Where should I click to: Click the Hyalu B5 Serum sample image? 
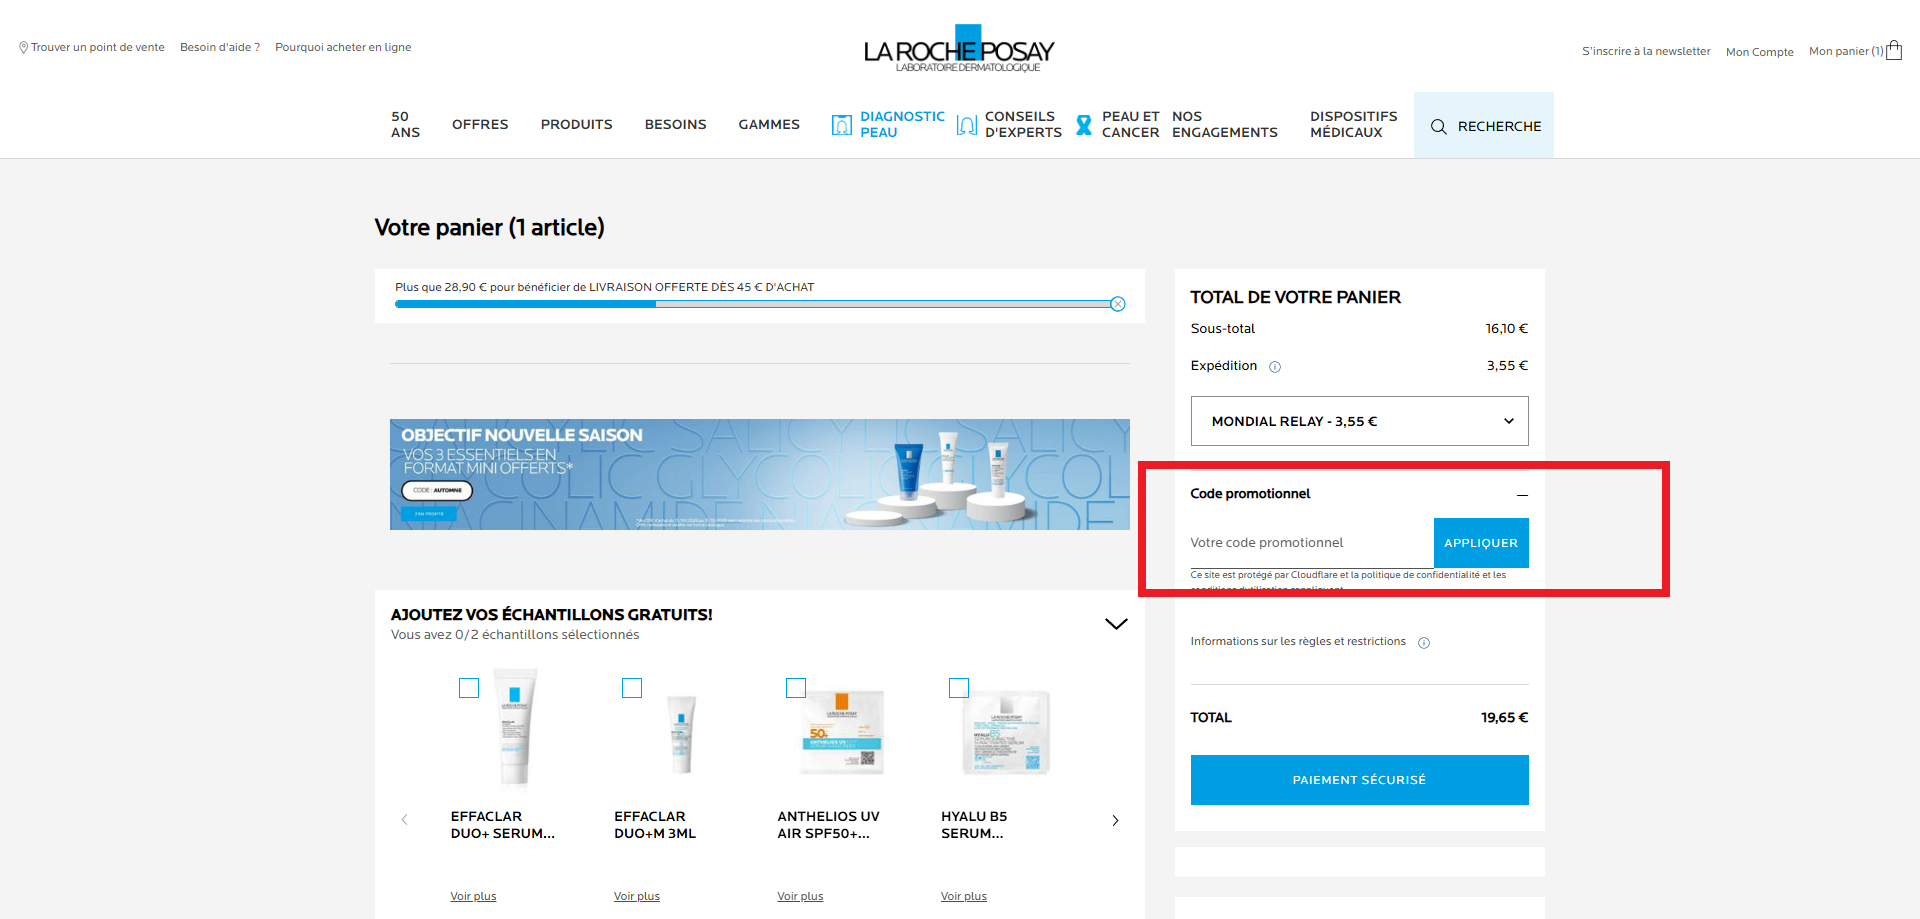[x=1006, y=732]
